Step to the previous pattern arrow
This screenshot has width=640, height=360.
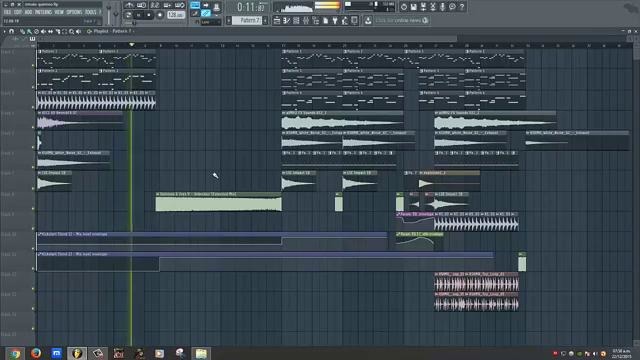coord(229,20)
